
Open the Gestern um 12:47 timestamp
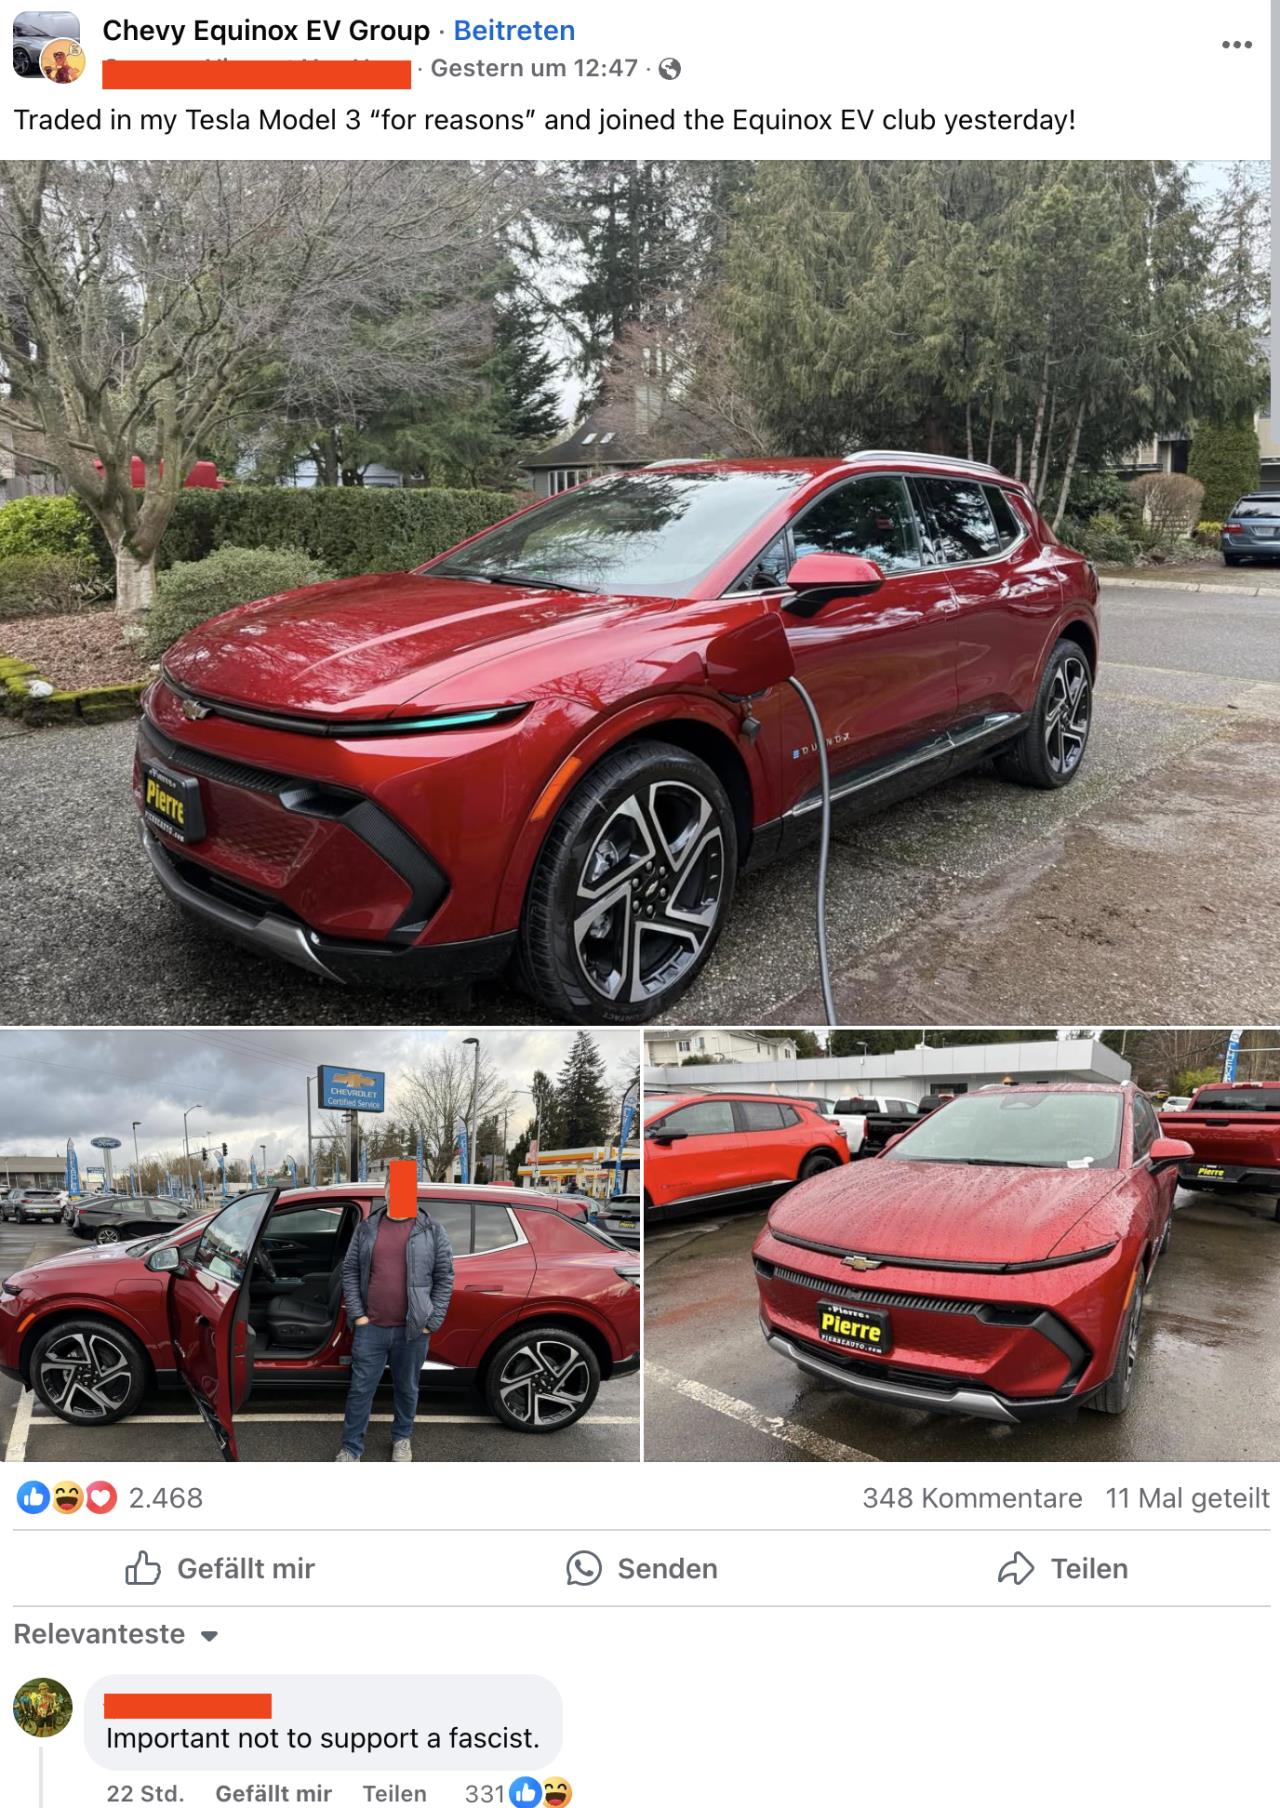tap(534, 68)
